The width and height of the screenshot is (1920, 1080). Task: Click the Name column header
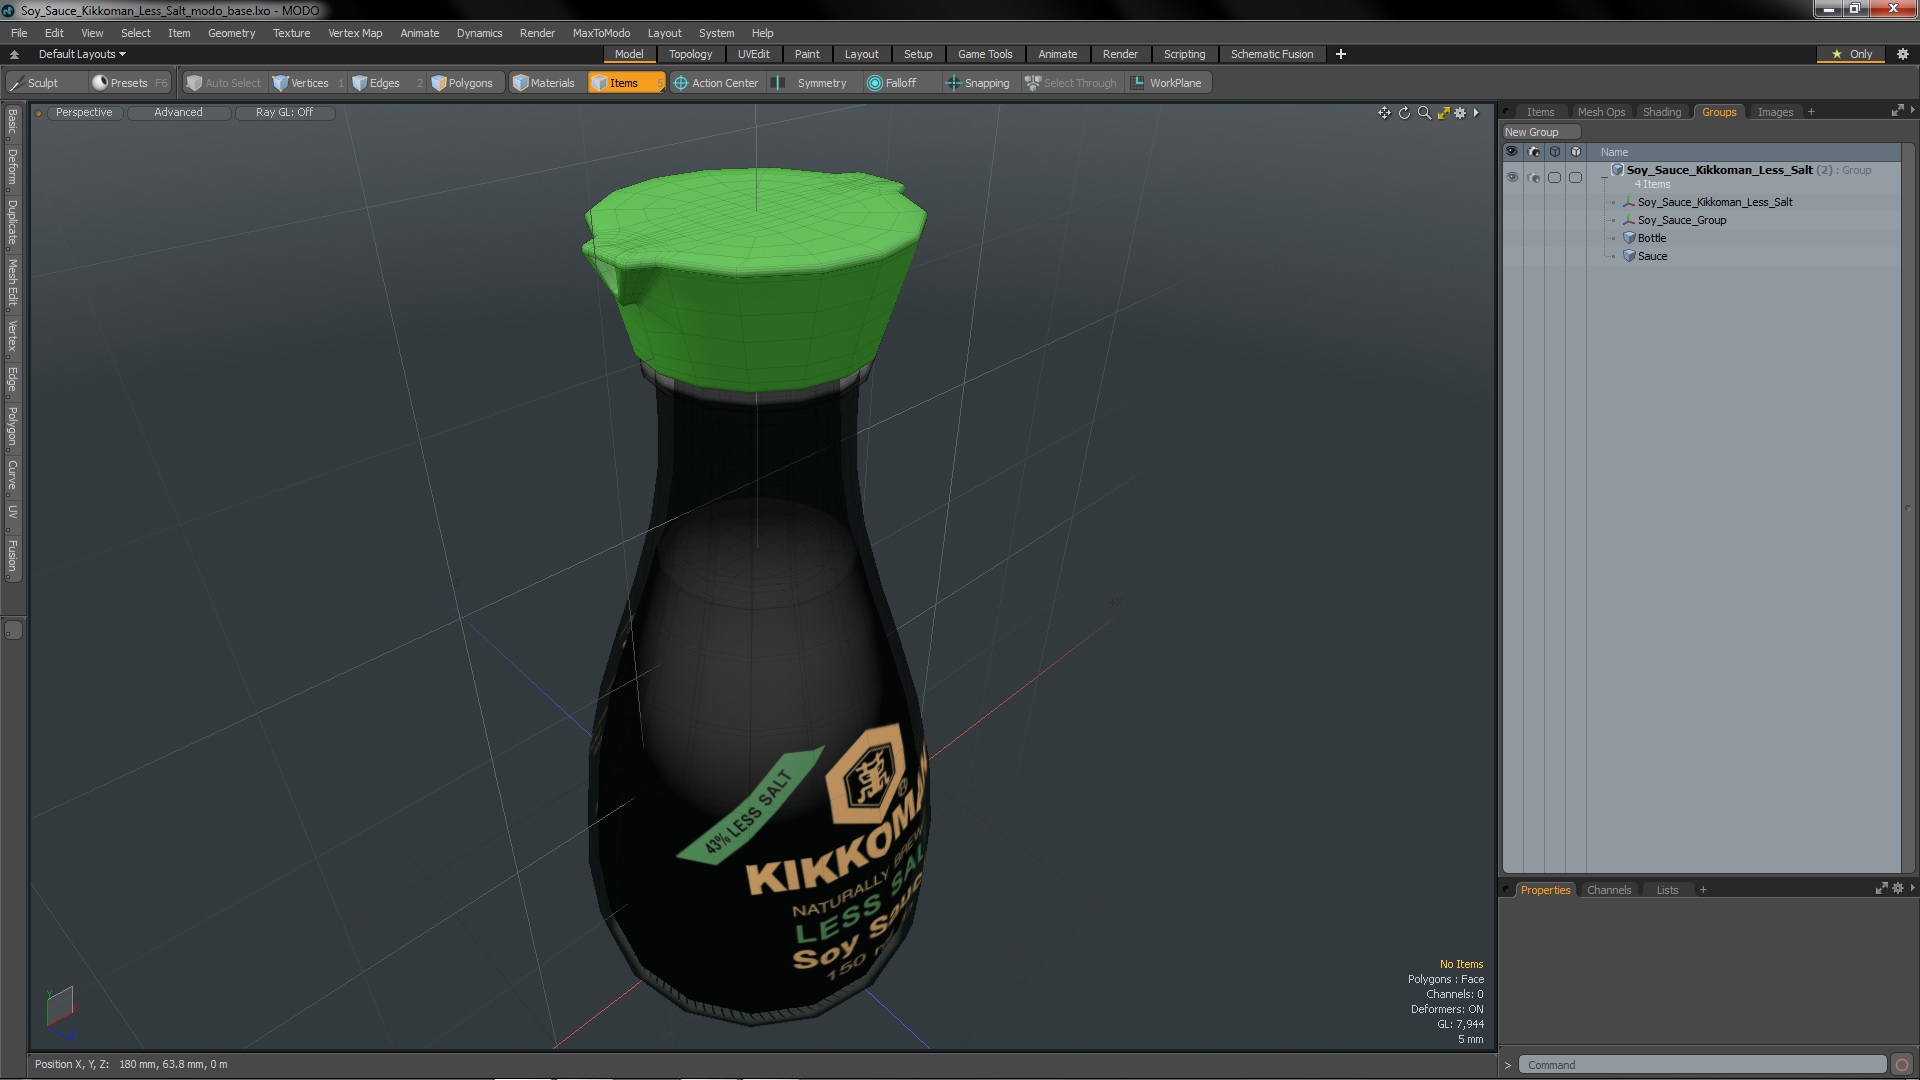click(x=1614, y=152)
